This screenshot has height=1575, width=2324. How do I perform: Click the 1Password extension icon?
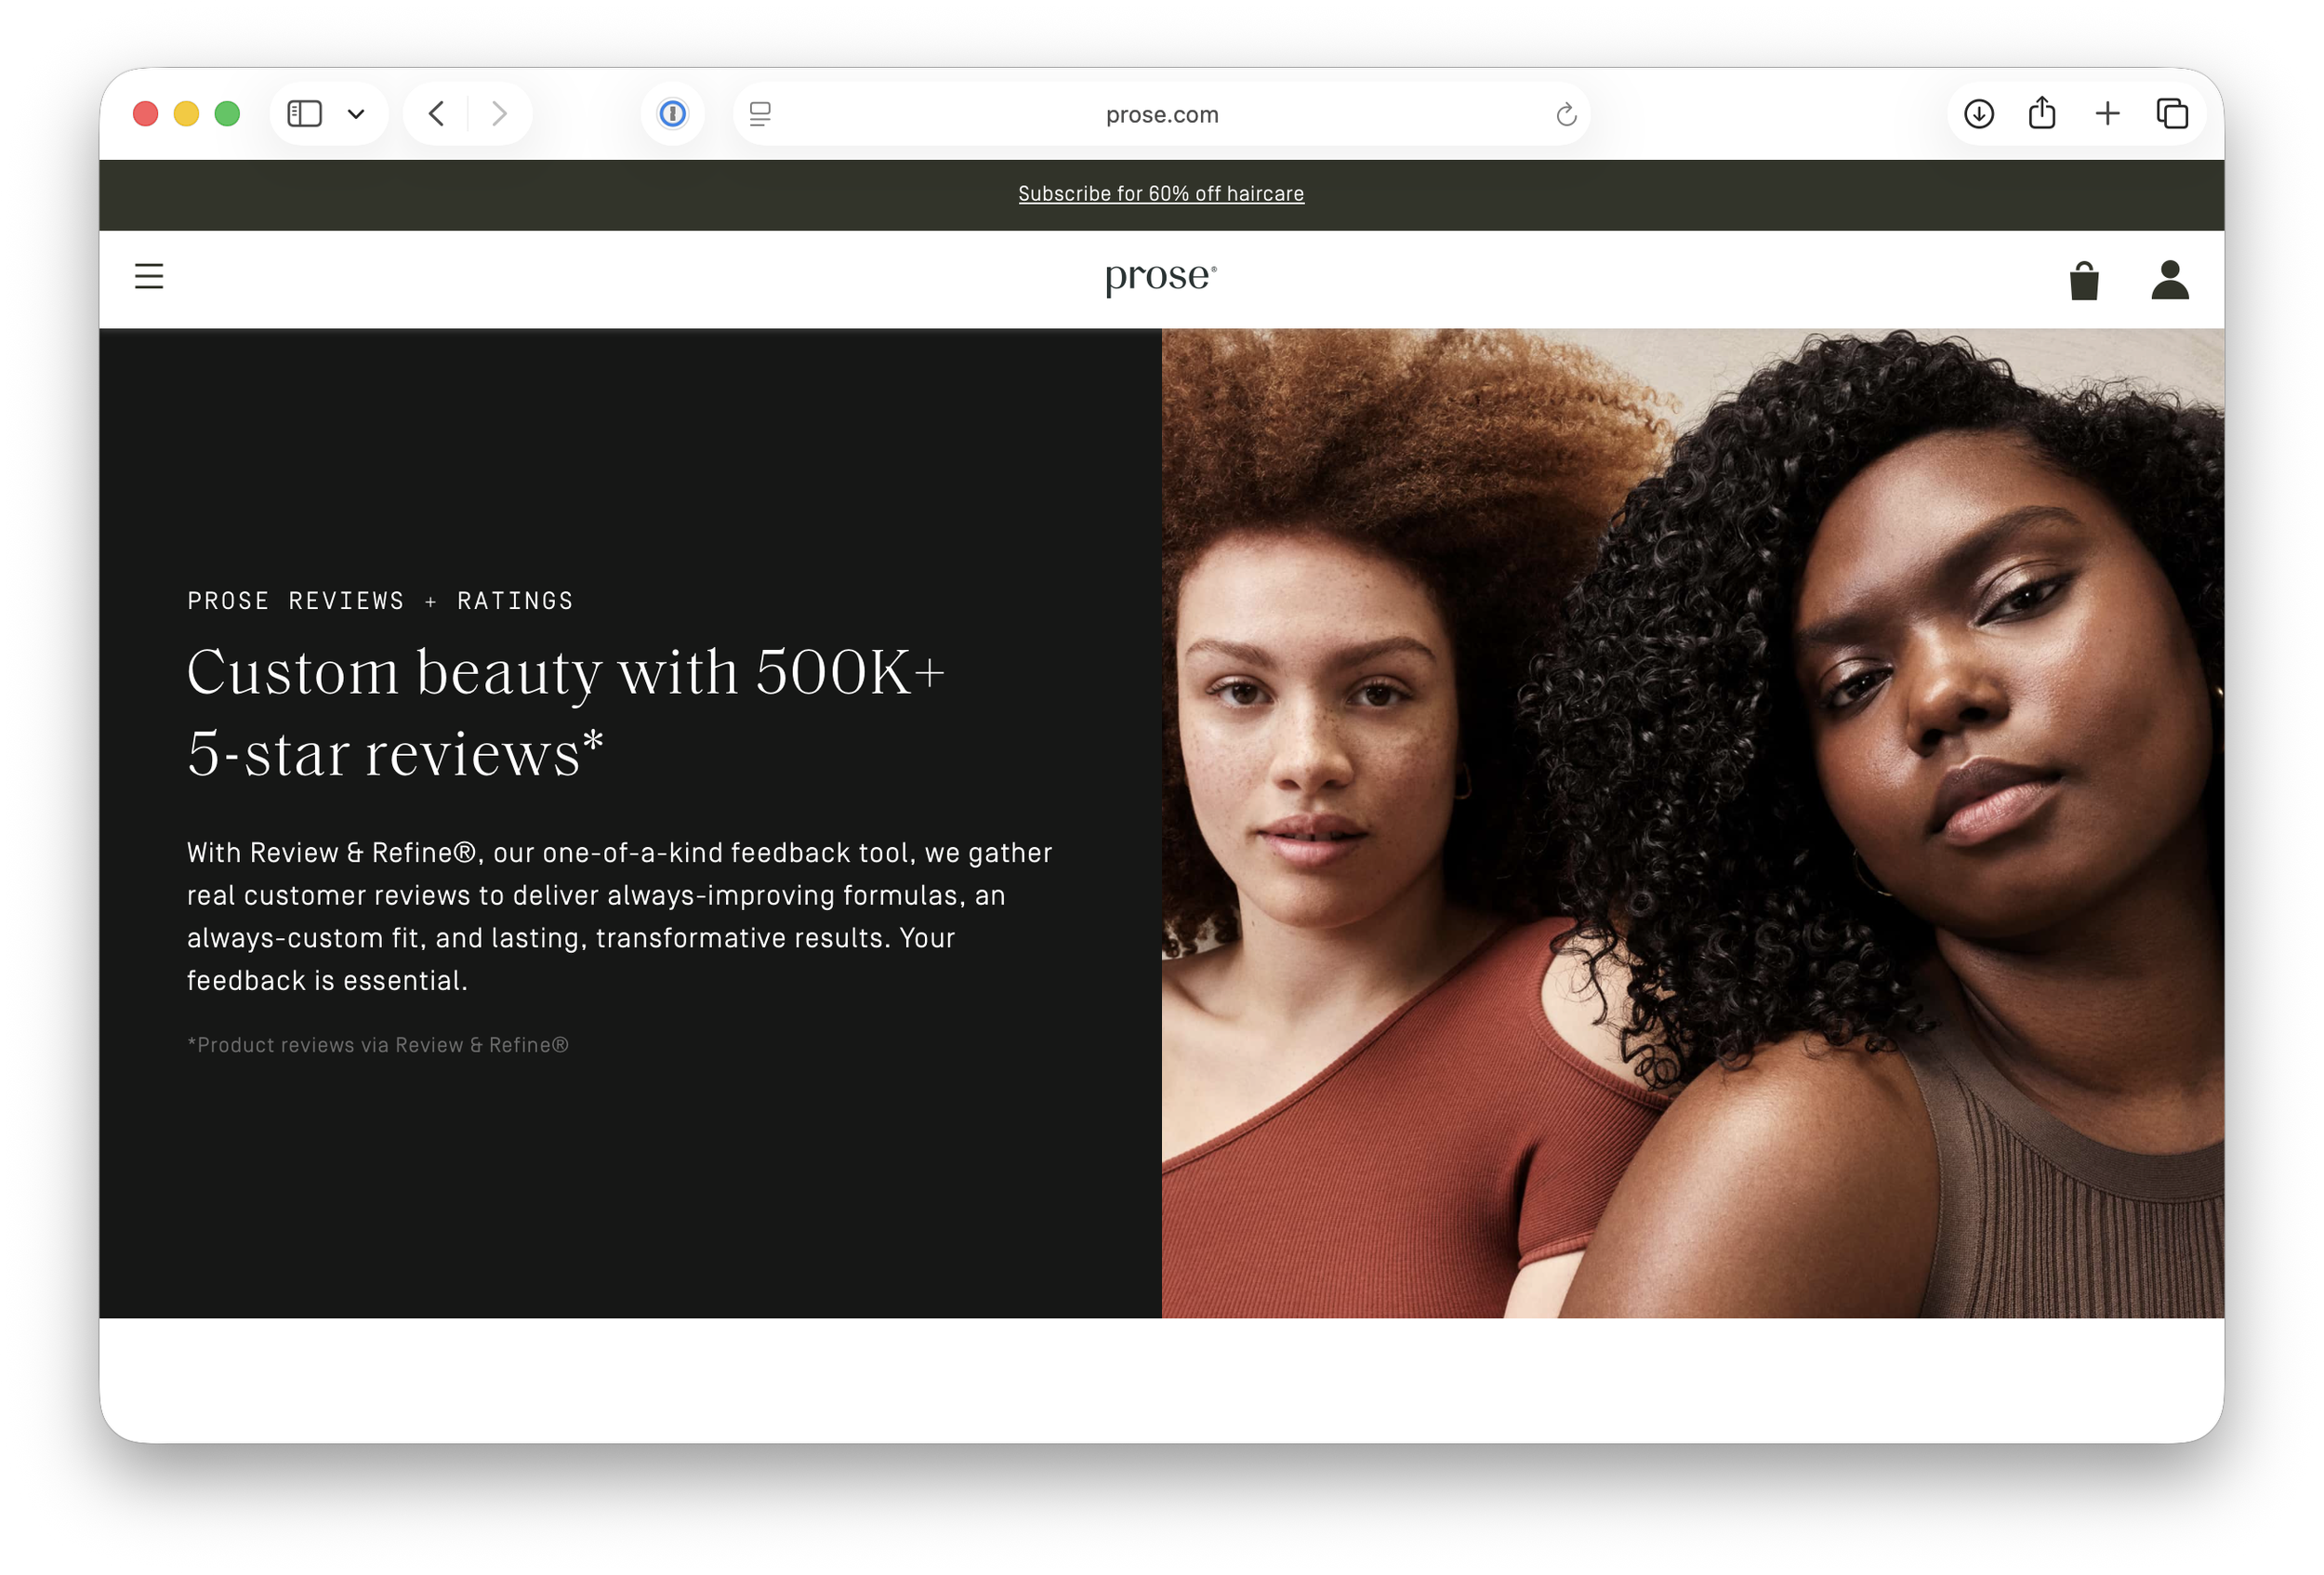[673, 114]
